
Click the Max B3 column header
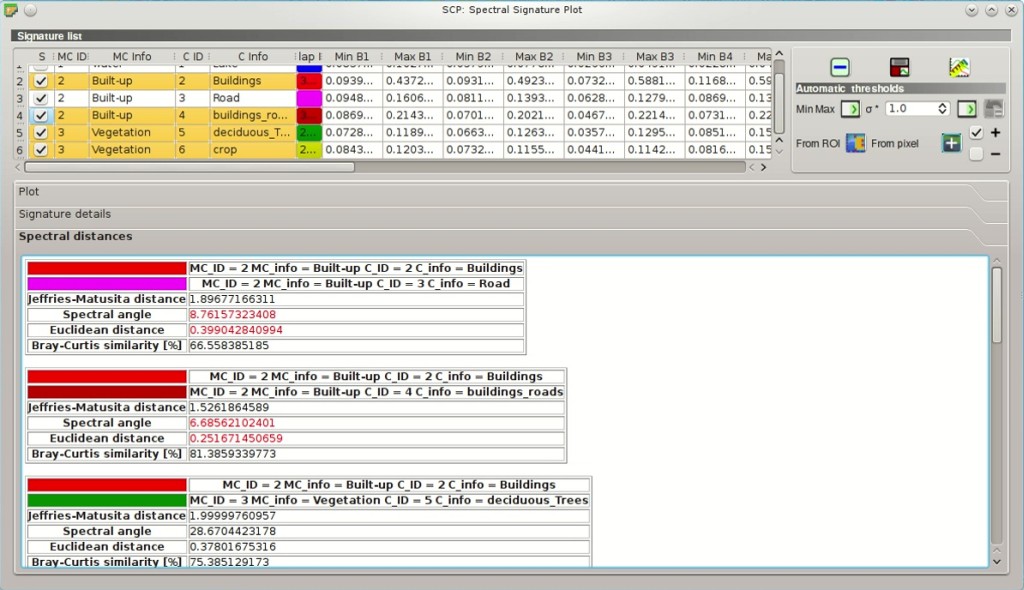click(x=654, y=57)
